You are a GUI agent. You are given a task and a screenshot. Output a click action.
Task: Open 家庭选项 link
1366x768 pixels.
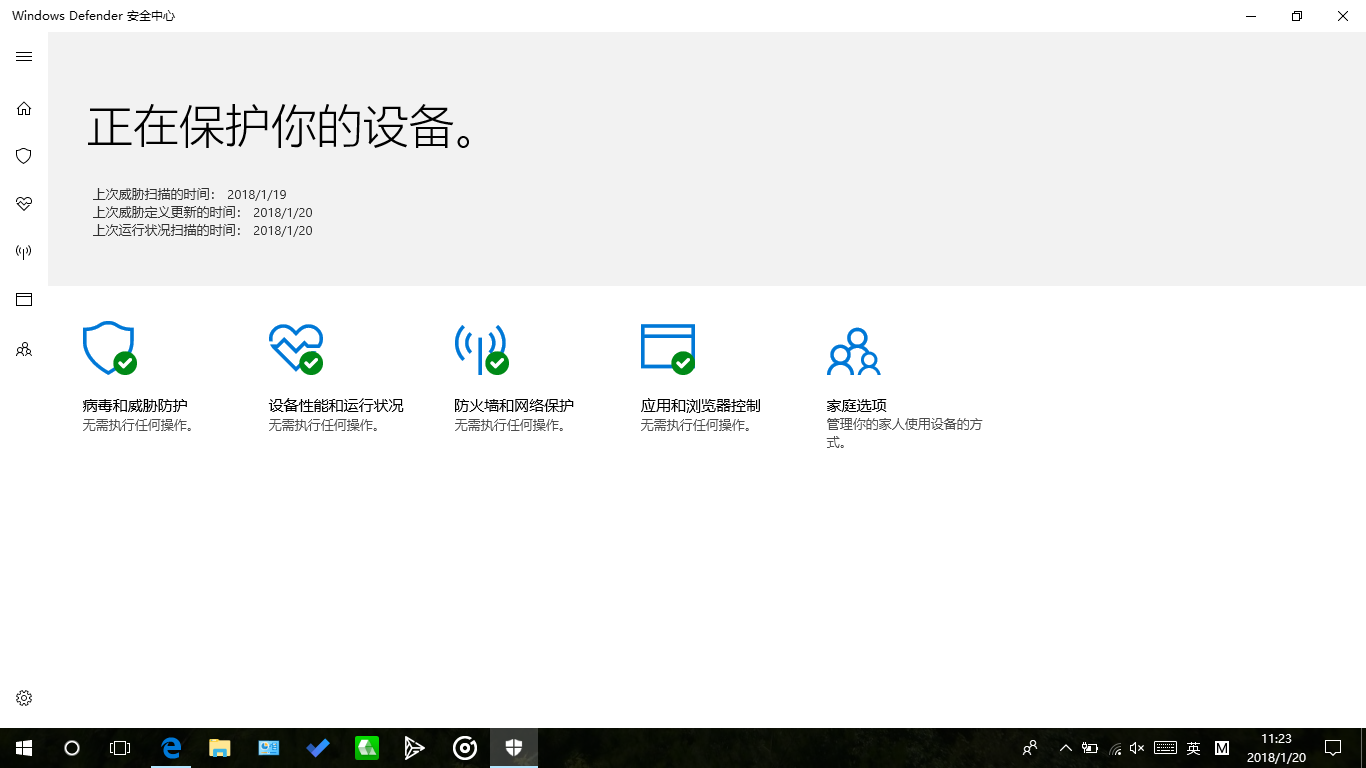[856, 406]
